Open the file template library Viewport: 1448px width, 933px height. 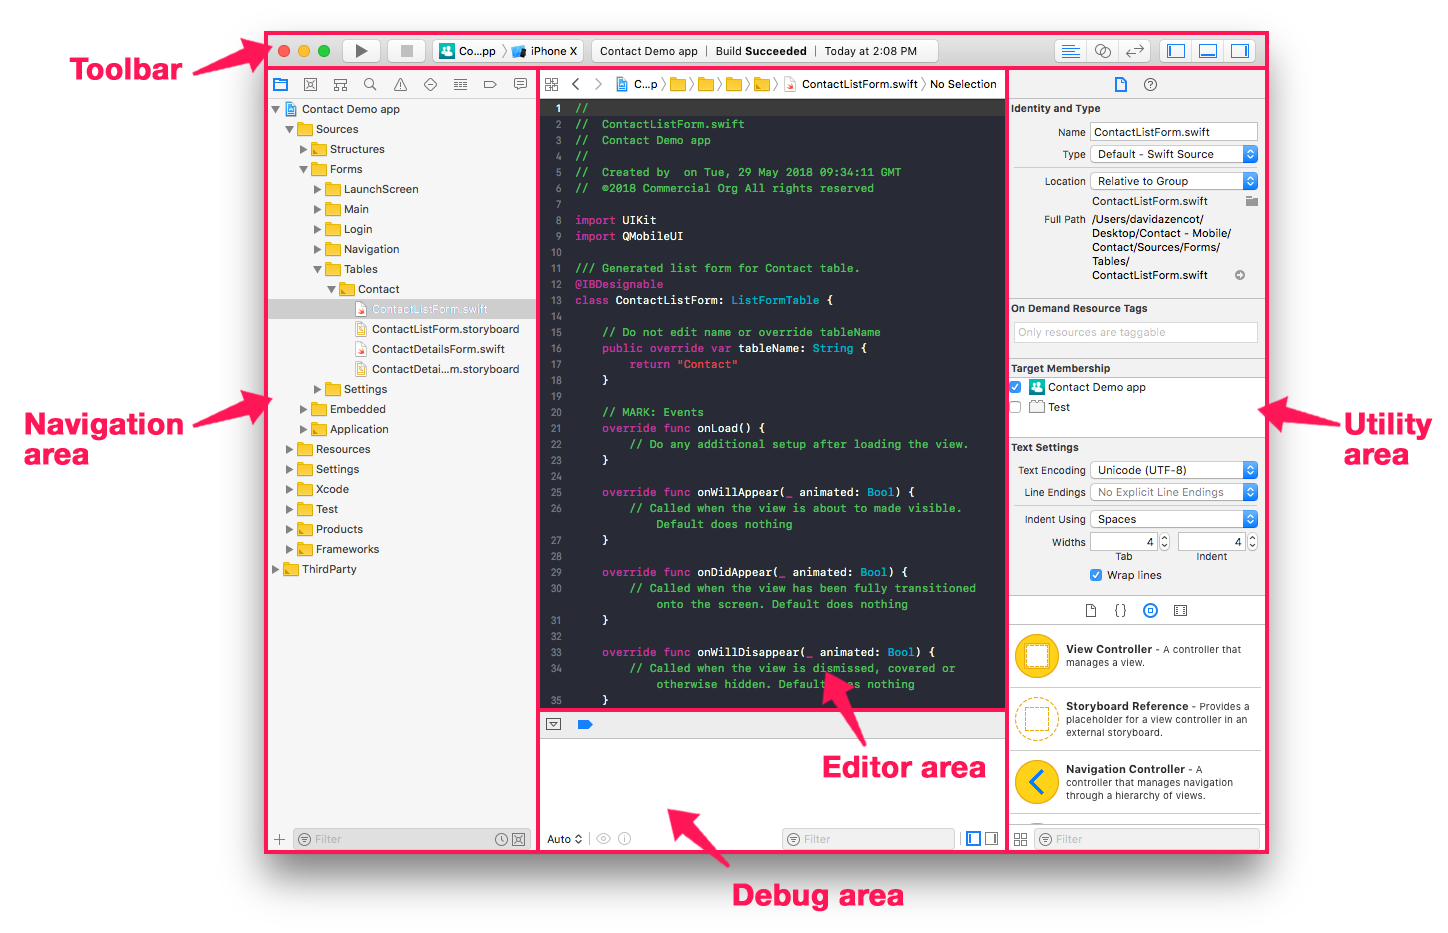[x=1091, y=610]
